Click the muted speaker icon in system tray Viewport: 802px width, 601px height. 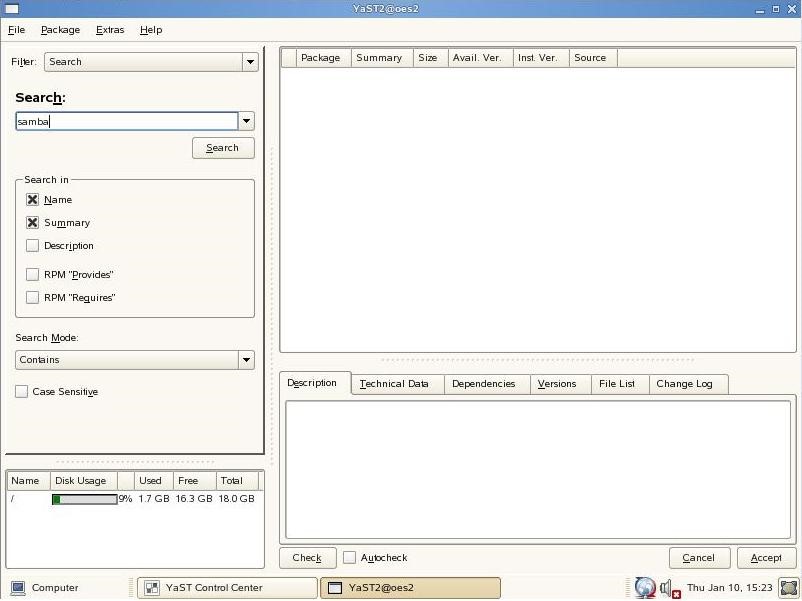click(x=666, y=589)
